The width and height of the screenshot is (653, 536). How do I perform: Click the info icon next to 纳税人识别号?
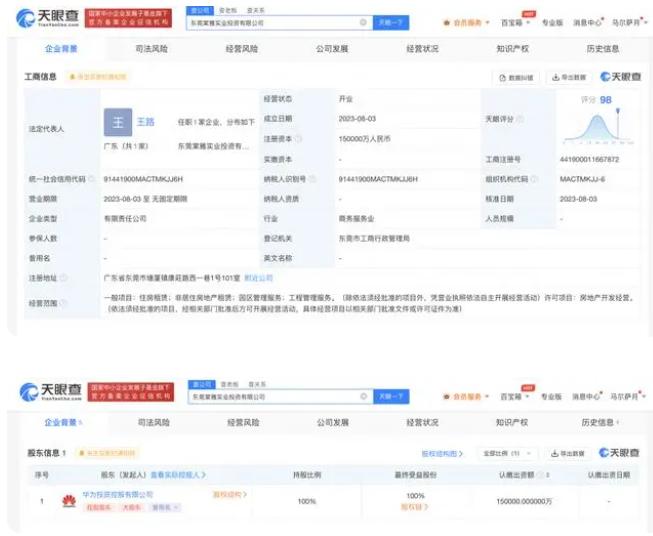click(x=312, y=179)
